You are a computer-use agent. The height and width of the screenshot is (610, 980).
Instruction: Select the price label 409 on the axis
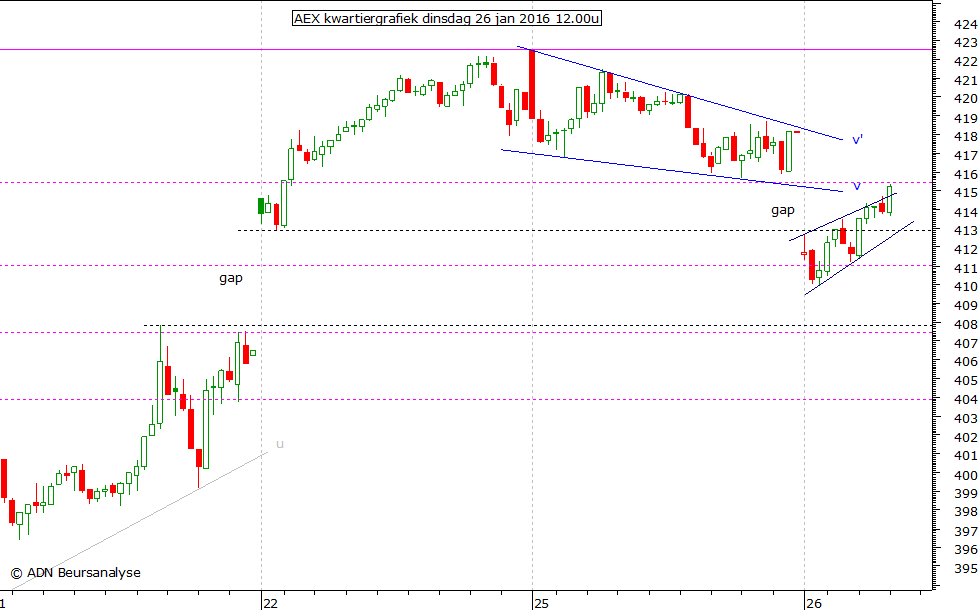tap(966, 306)
